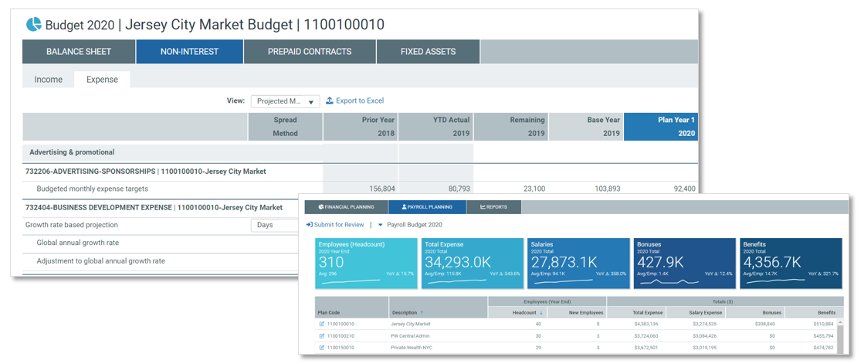Click the Benefits column header in table
Viewport: 864px width, 364px height.
(x=814, y=313)
